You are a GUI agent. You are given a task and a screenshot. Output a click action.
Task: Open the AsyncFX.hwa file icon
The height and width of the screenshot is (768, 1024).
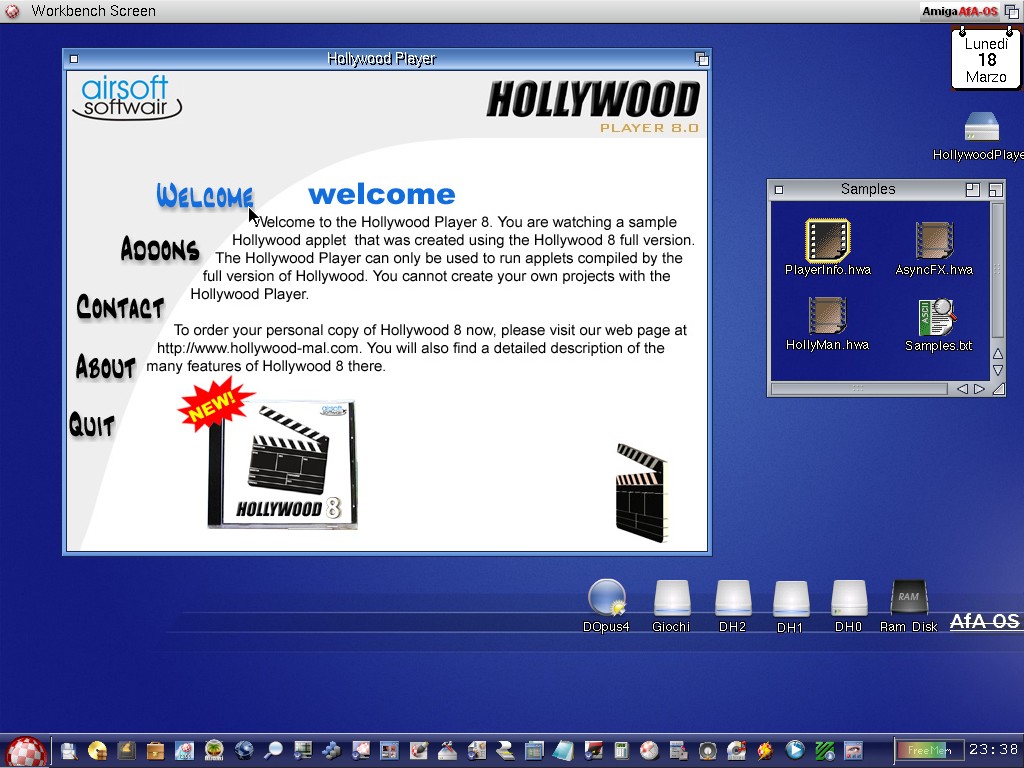click(934, 241)
